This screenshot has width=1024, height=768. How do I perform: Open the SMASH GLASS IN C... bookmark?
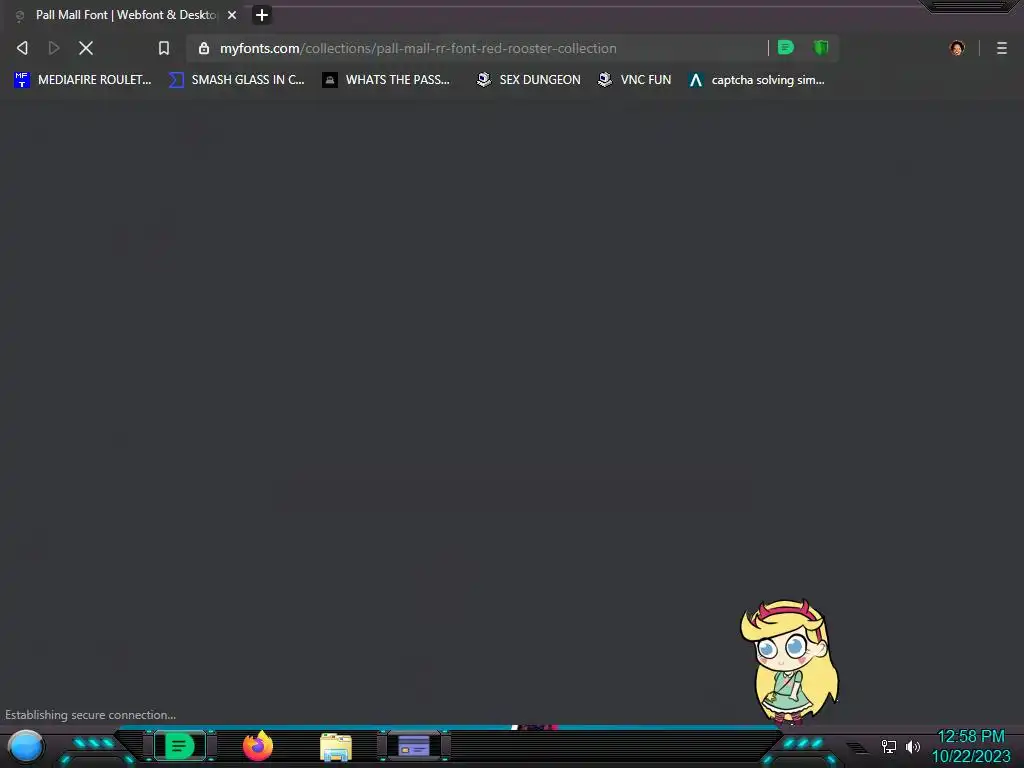pos(237,80)
